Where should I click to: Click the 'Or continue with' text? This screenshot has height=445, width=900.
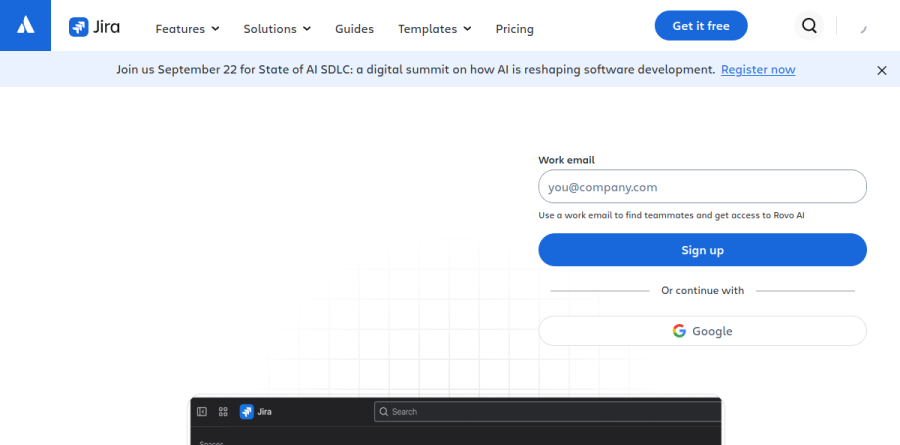[x=702, y=291]
